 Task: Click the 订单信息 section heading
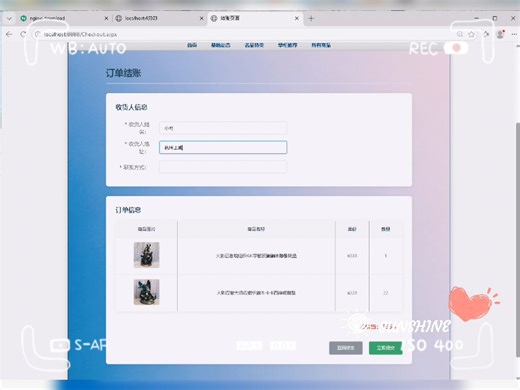[128, 210]
